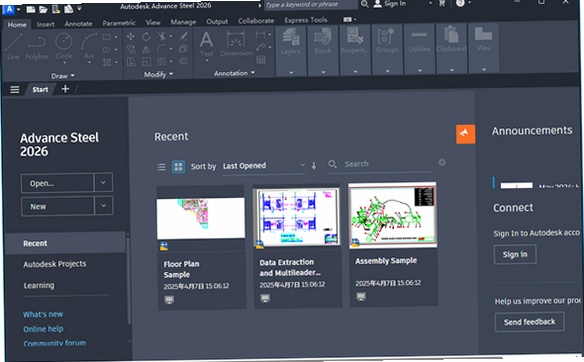Viewport: 584px width, 362px height.
Task: Open the Assembly Sample drawing thumbnail
Action: click(393, 215)
